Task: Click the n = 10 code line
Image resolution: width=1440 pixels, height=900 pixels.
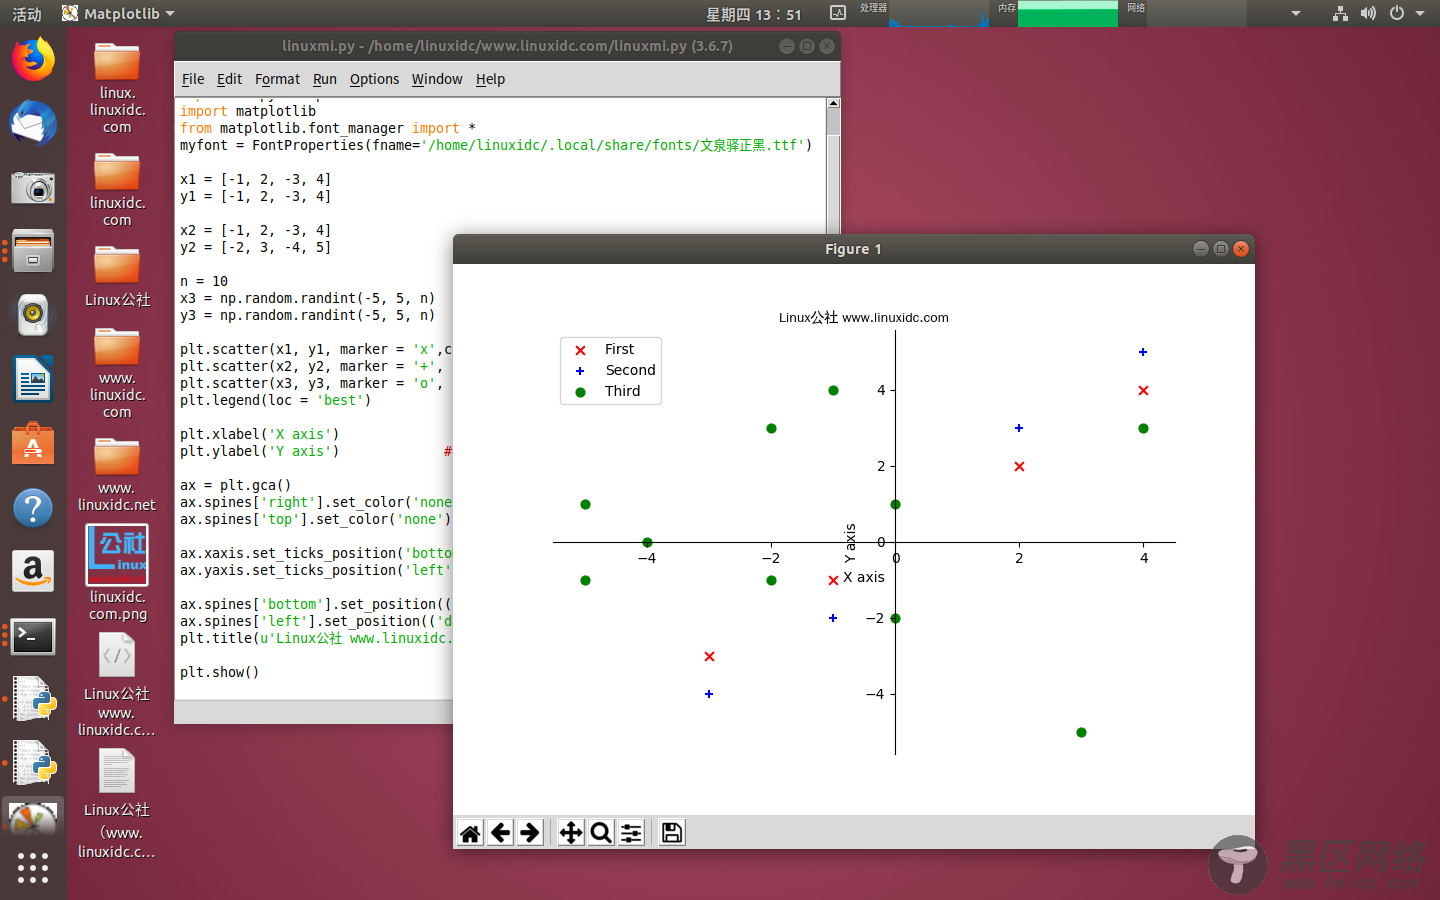Action: coord(204,281)
